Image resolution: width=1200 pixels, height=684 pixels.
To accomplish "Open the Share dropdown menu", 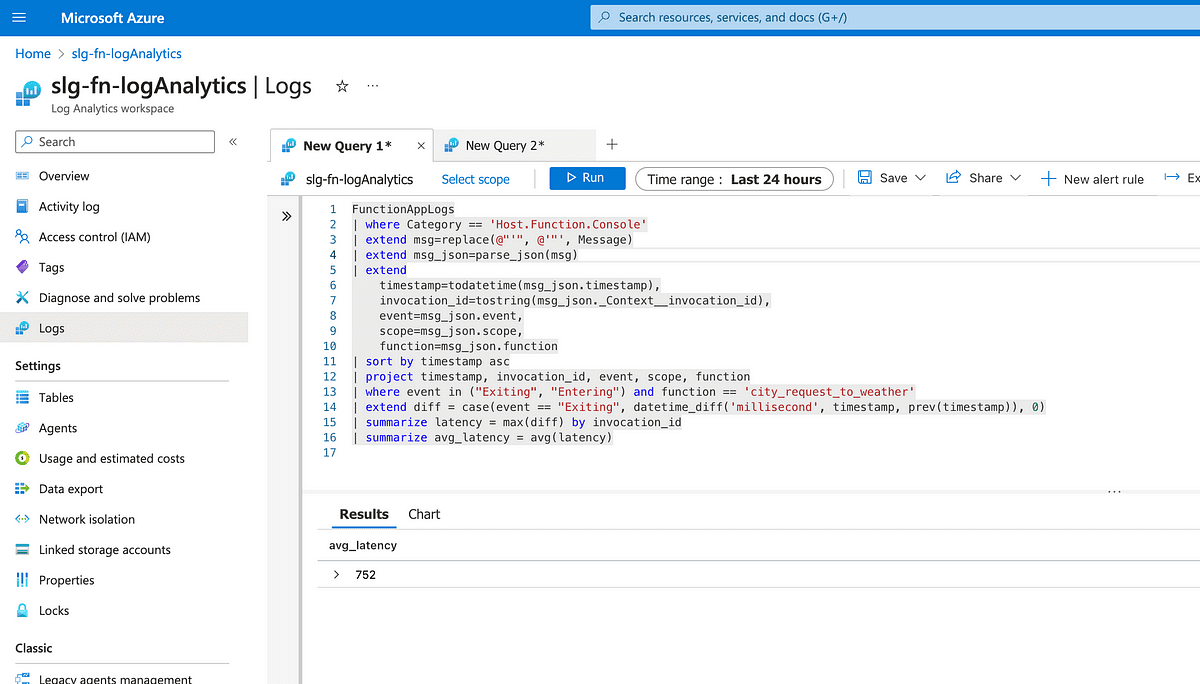I will click(984, 178).
